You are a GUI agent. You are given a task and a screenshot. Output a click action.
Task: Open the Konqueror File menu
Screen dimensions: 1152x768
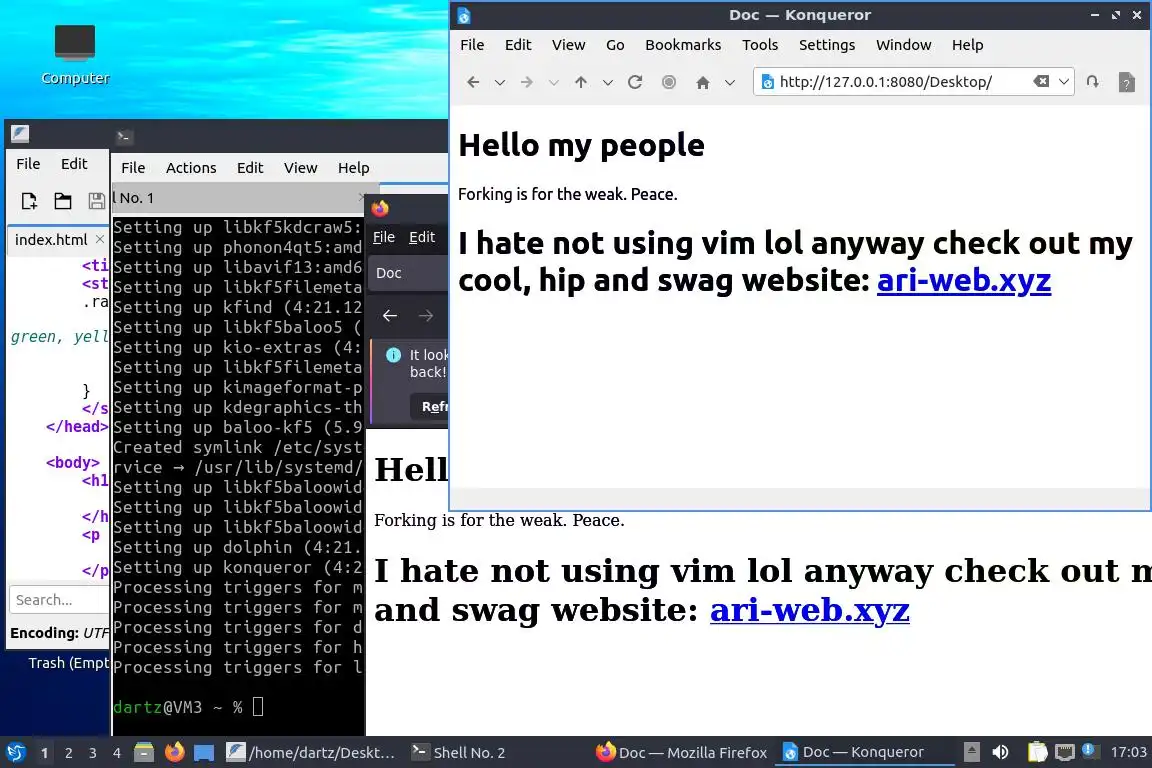point(472,45)
